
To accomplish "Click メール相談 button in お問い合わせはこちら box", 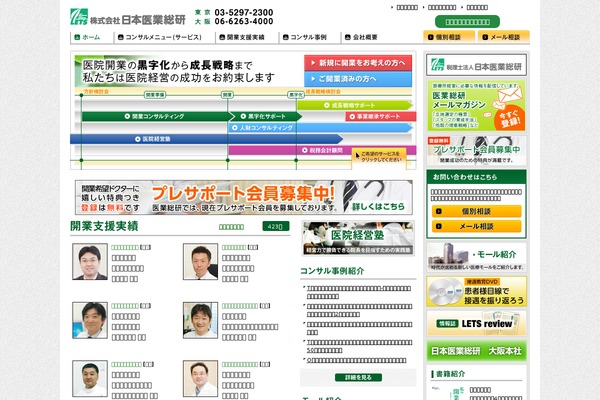I will [x=476, y=226].
